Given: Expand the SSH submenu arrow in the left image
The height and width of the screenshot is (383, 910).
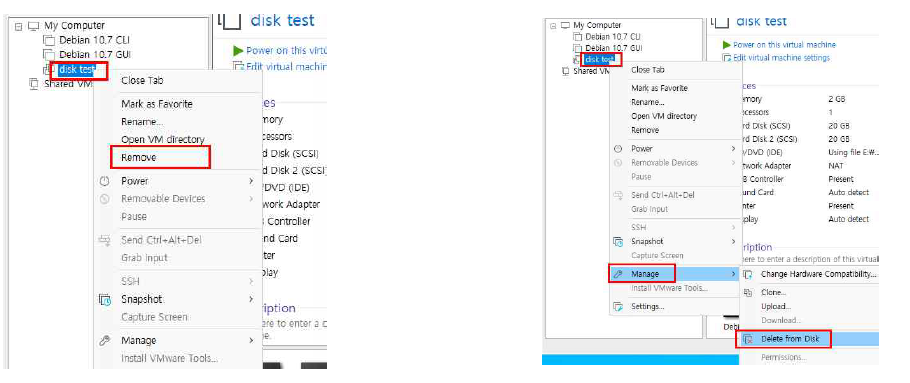Looking at the screenshot, I should coord(251,281).
